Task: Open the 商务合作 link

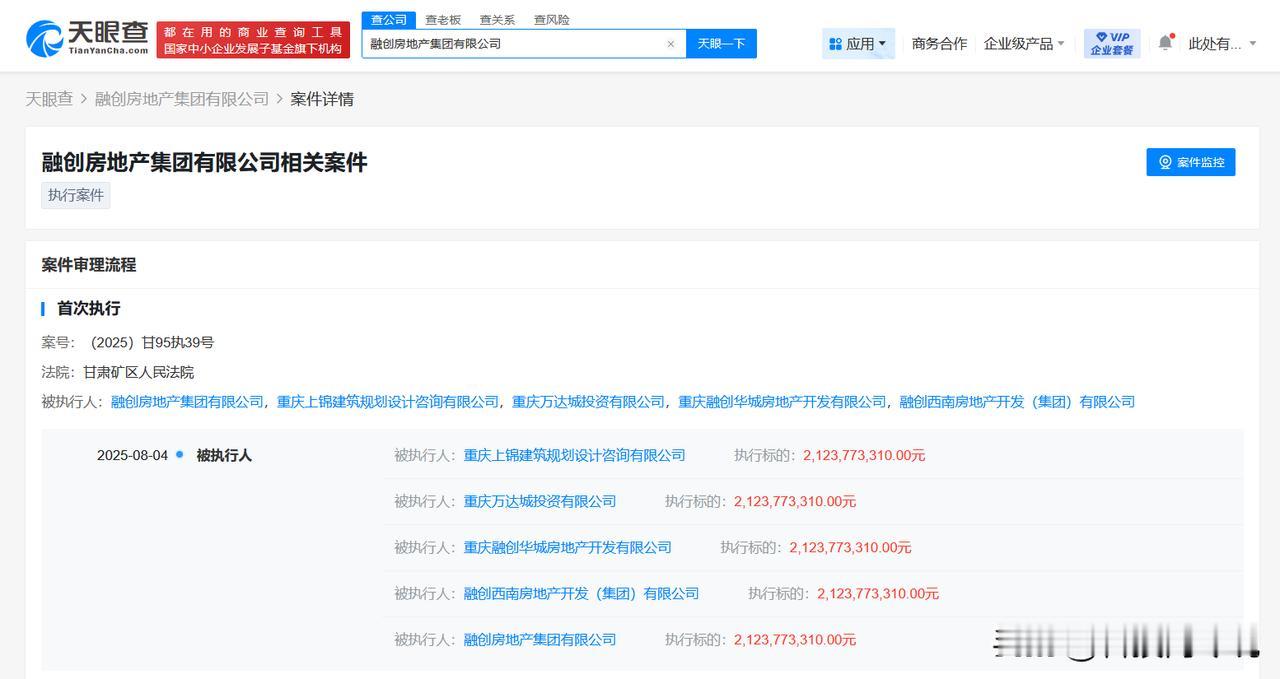Action: tap(939, 43)
